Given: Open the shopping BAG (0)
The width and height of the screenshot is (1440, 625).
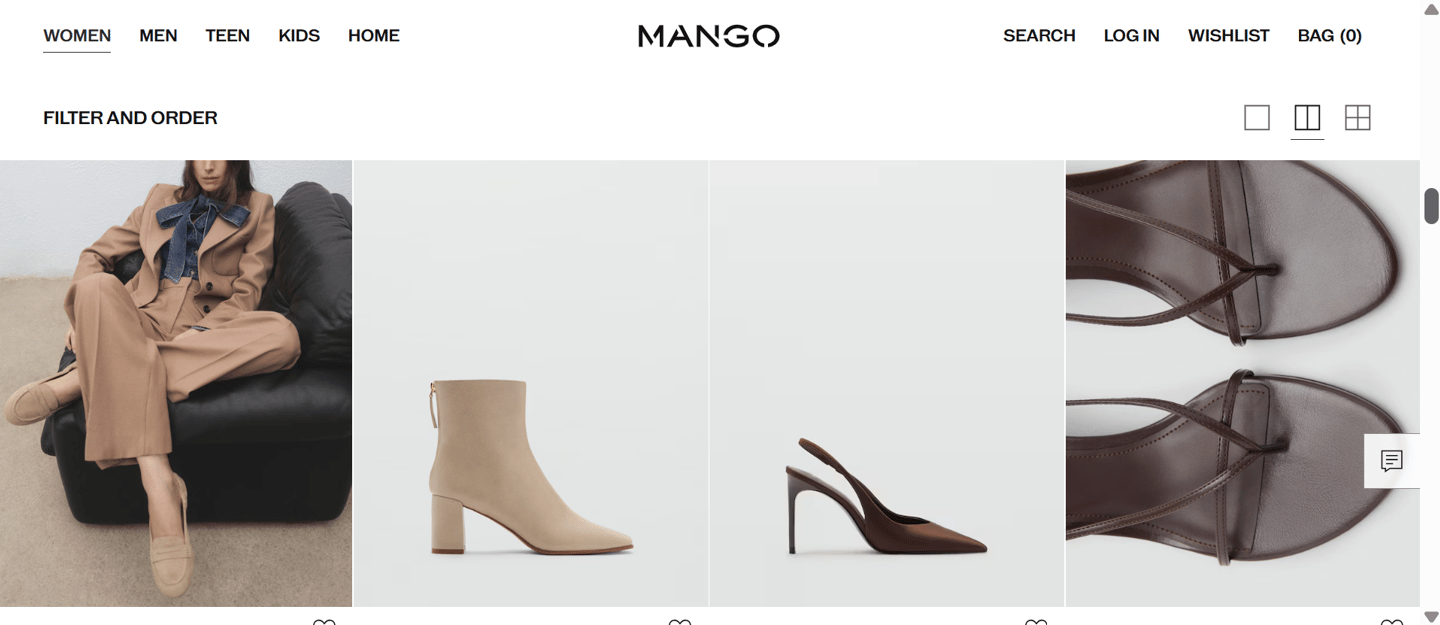Looking at the screenshot, I should [1330, 36].
